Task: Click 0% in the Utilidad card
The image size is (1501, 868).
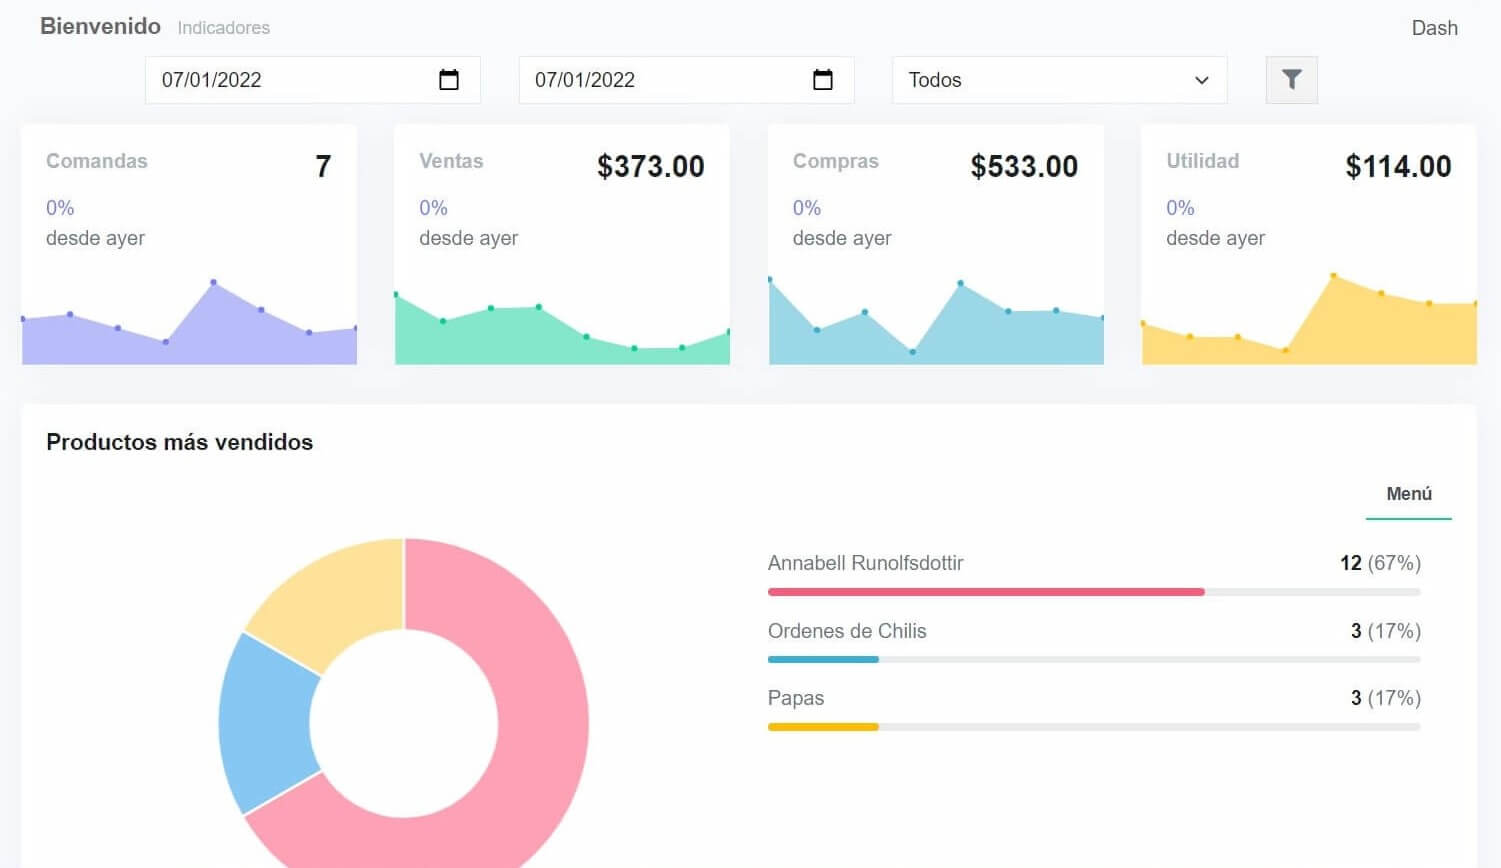Action: (x=1180, y=208)
